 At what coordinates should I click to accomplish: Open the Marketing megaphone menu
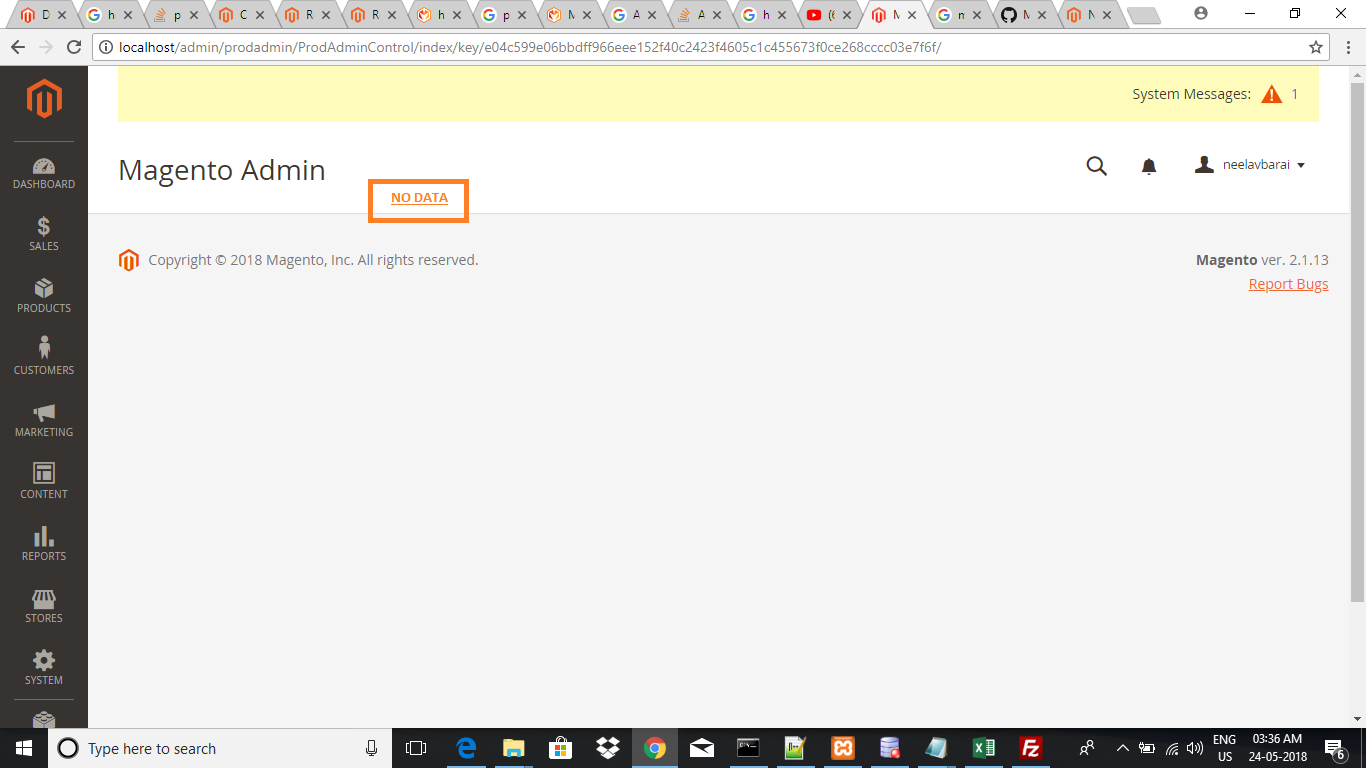[44, 420]
